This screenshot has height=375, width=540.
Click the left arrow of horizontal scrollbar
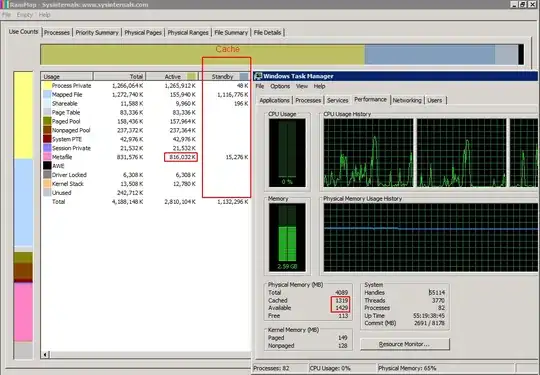[x=45, y=354]
